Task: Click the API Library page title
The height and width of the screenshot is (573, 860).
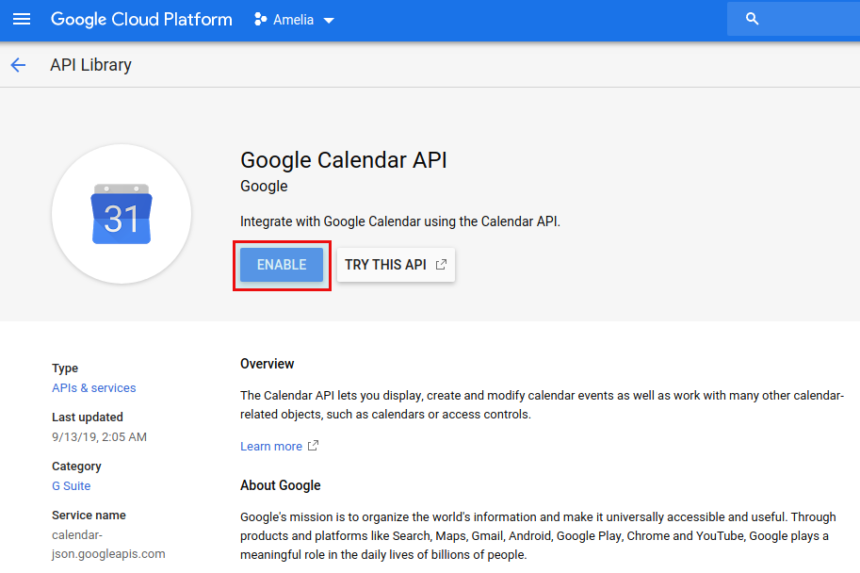Action: [91, 65]
